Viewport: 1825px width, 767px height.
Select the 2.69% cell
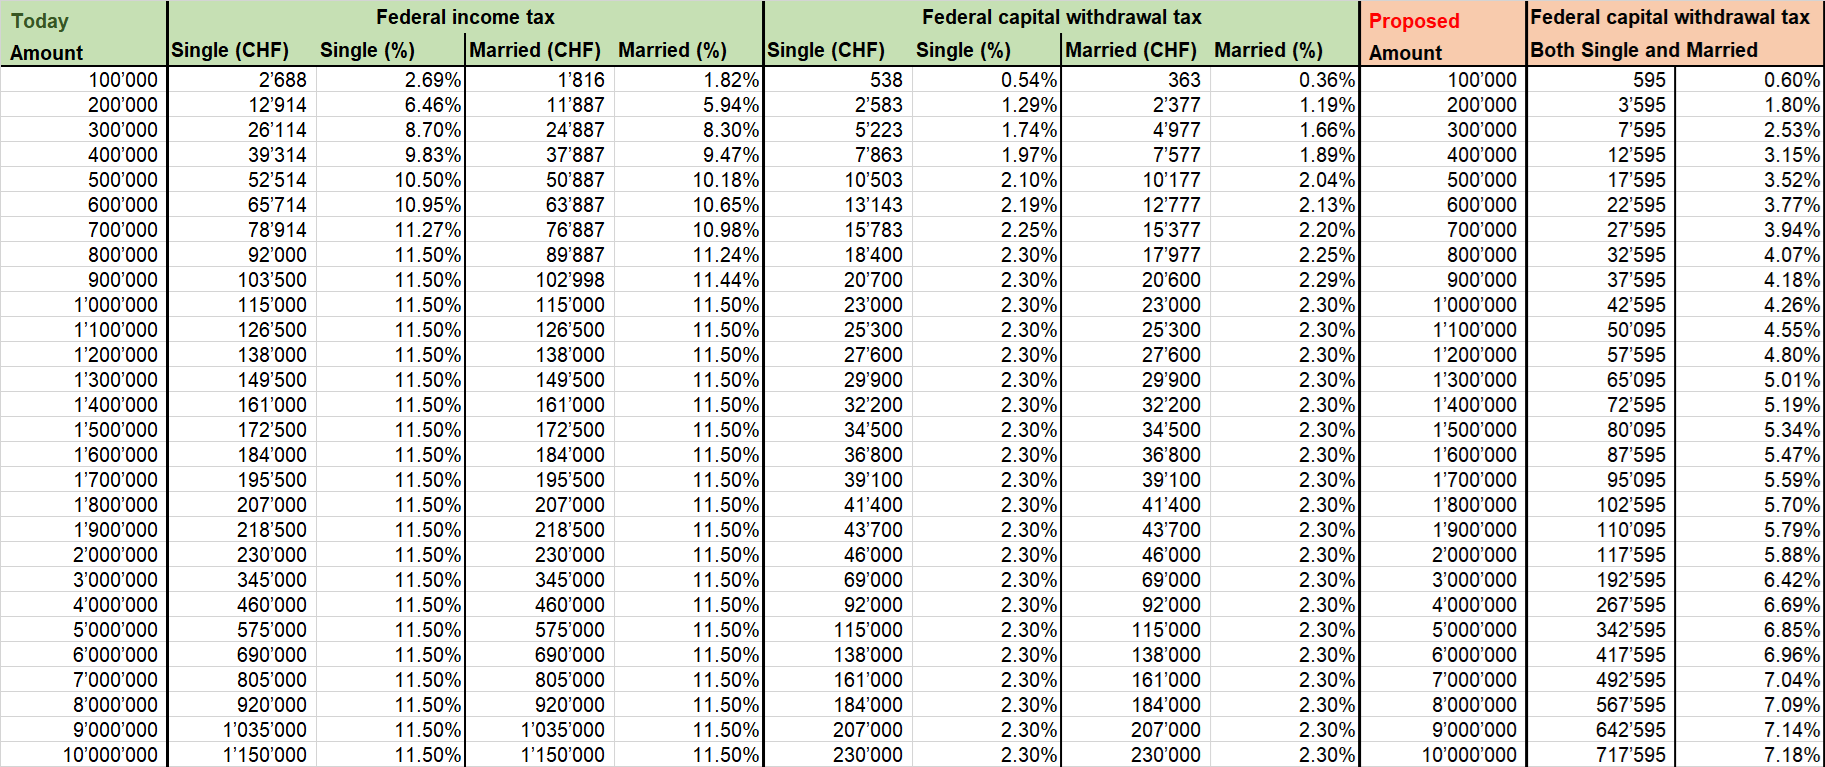[391, 80]
